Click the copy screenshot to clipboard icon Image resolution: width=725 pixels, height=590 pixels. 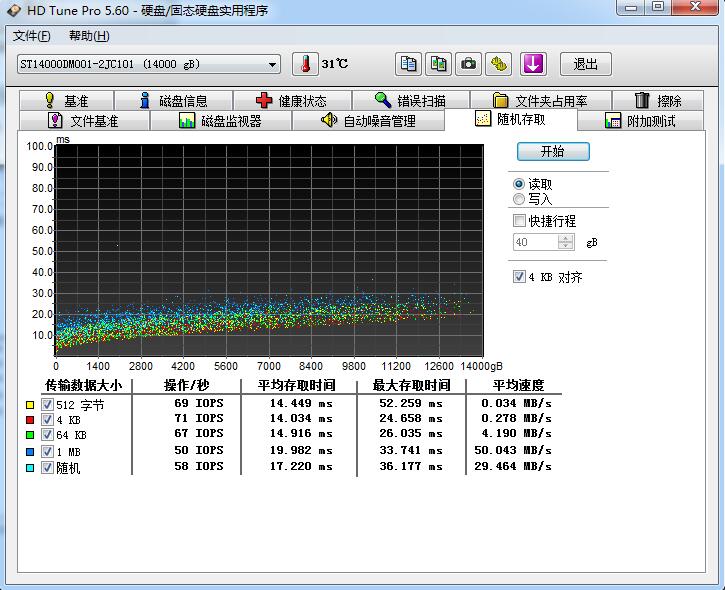438,64
